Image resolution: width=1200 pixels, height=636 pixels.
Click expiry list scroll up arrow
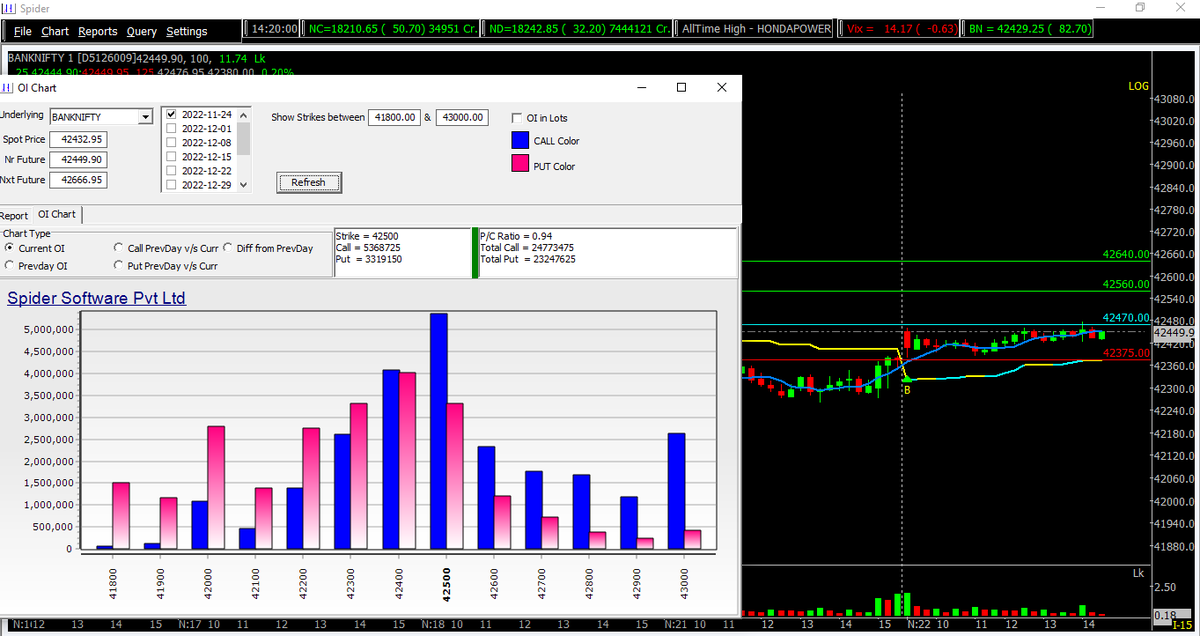243,114
